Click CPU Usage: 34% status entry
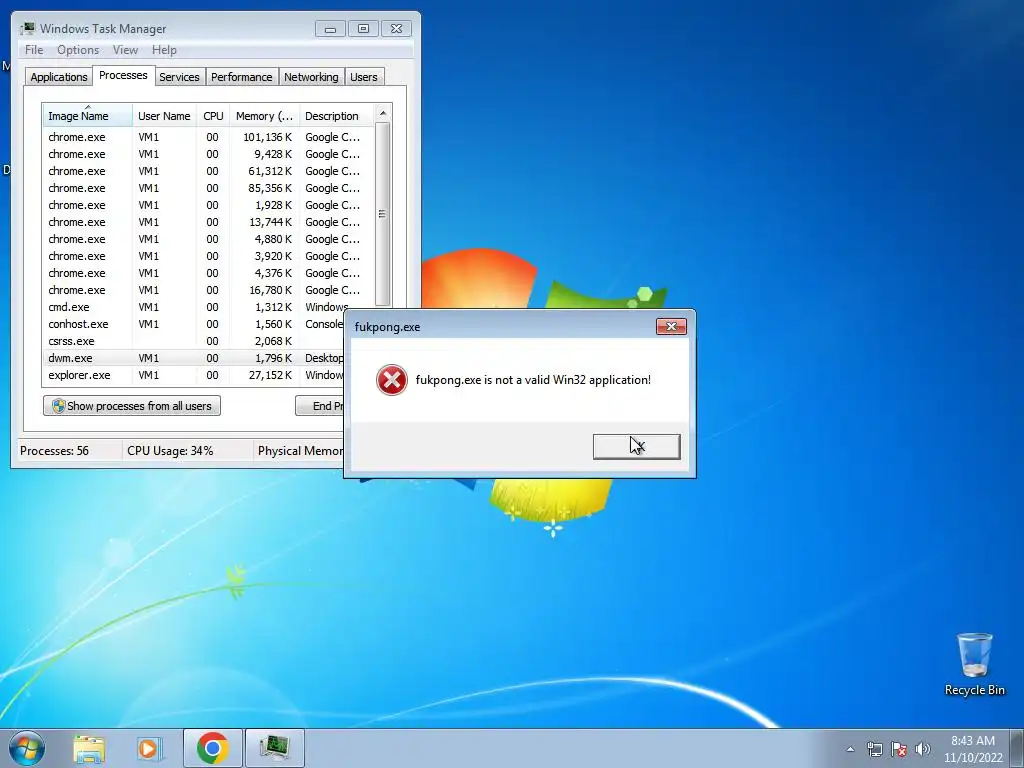The width and height of the screenshot is (1024, 768). tap(170, 451)
